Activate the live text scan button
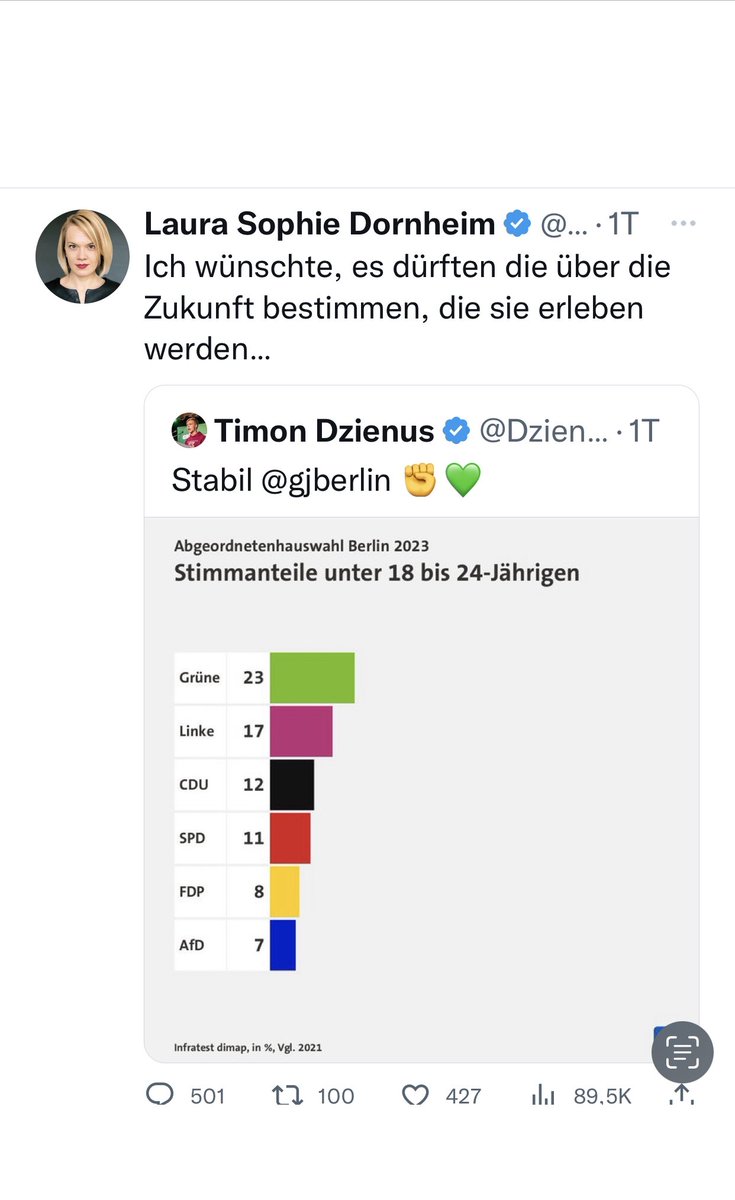Screen dimensions: 735x1200 click(x=682, y=1052)
